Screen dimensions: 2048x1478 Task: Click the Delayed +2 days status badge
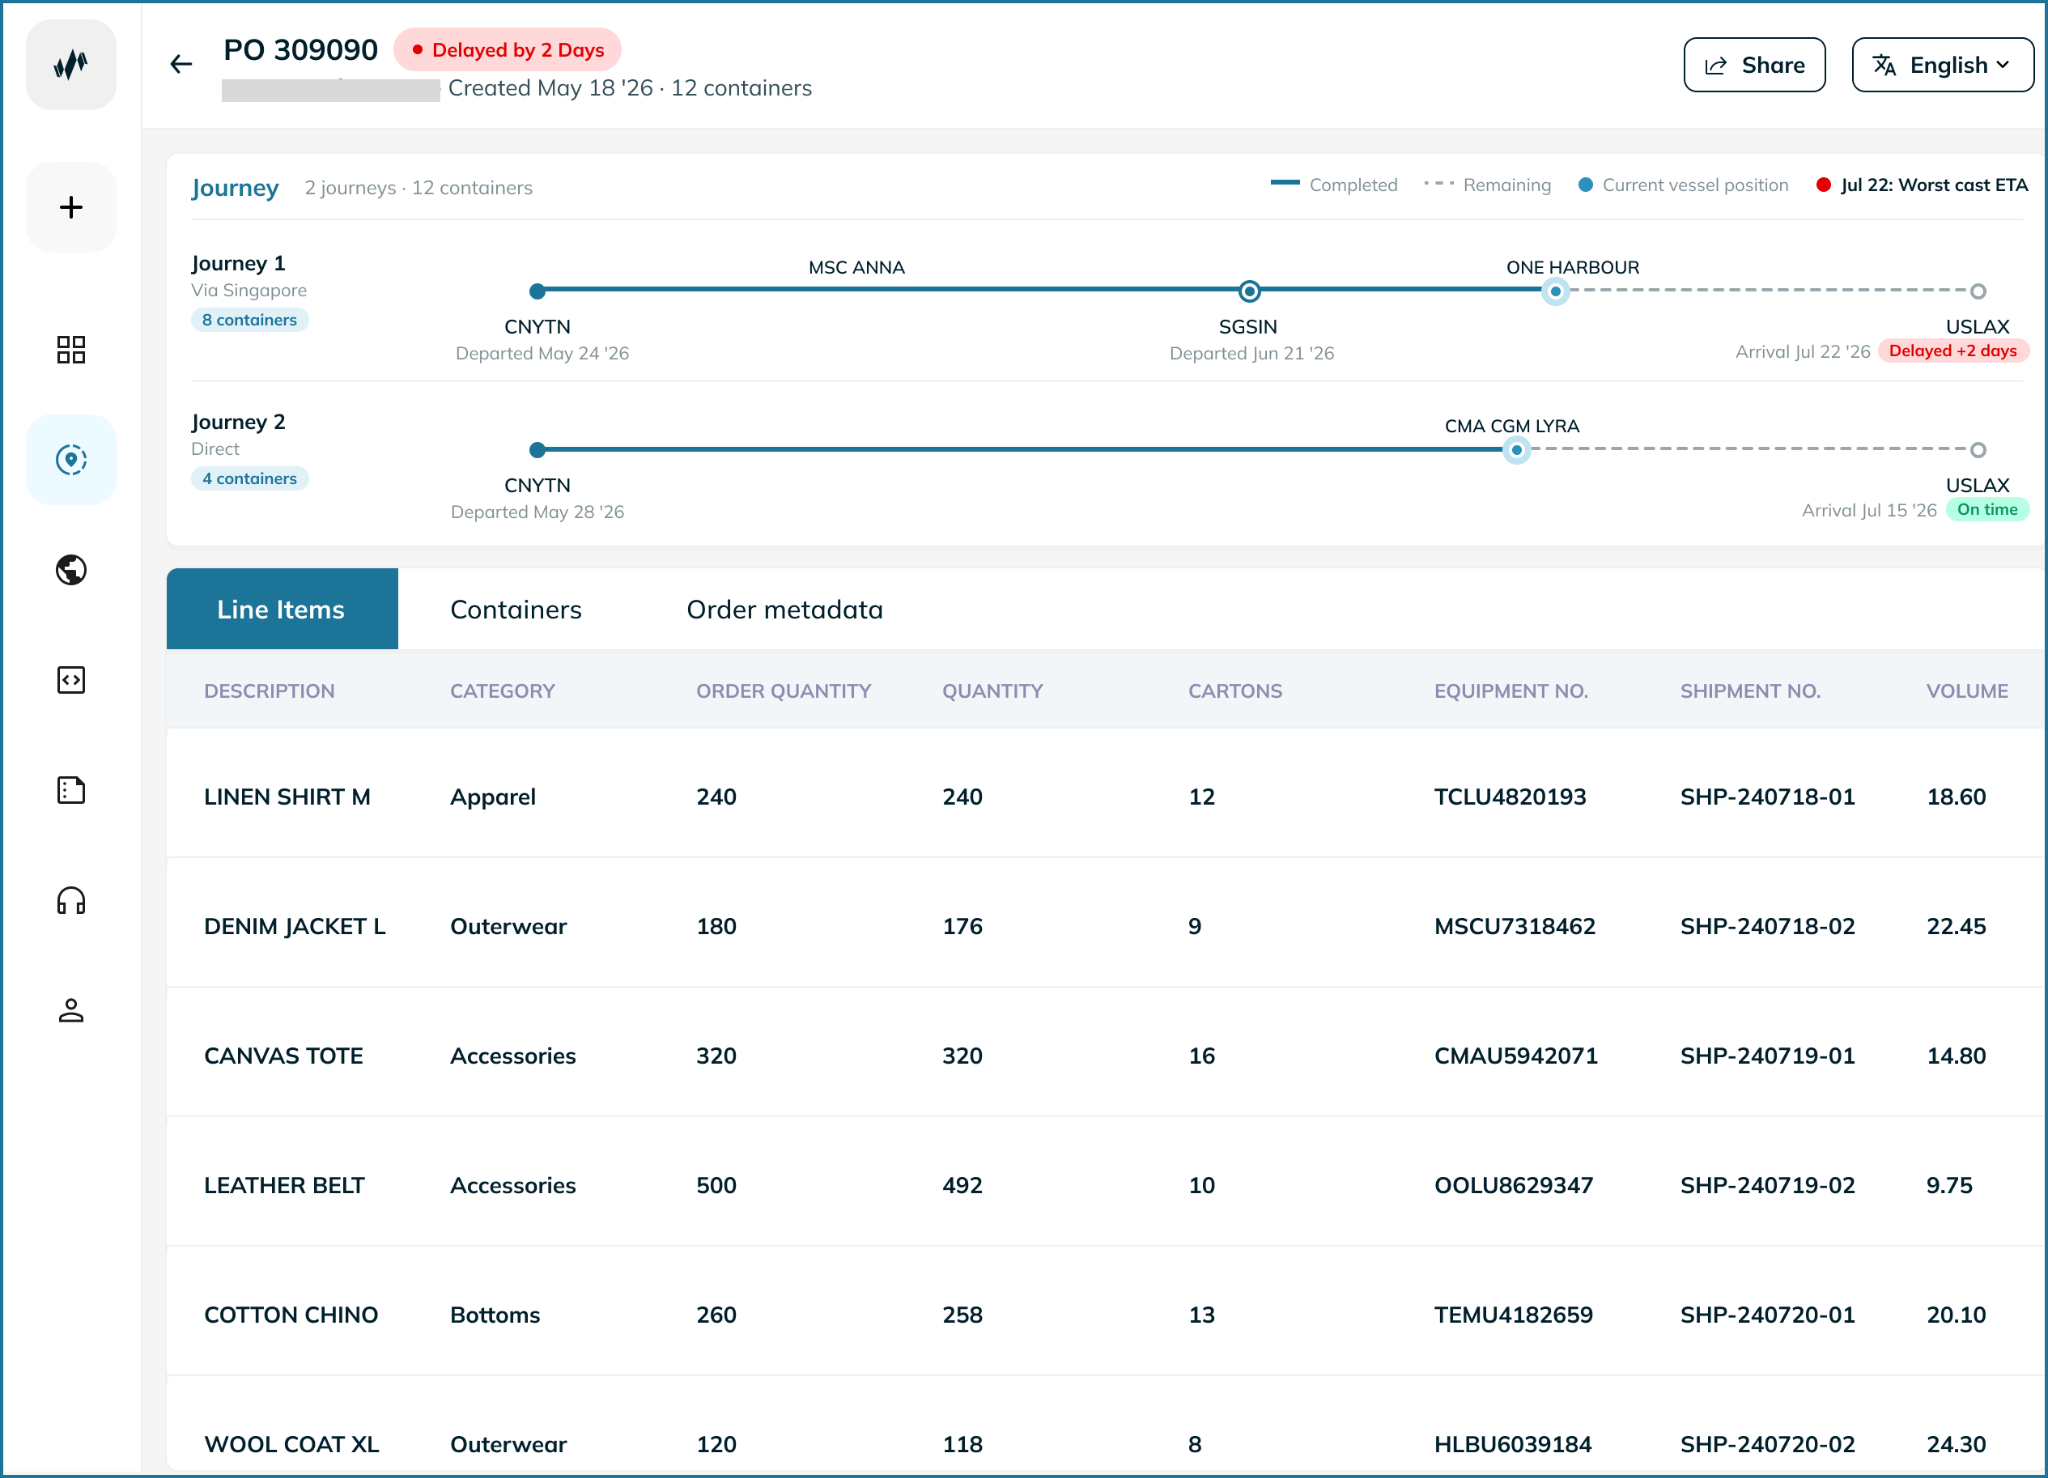point(1953,351)
